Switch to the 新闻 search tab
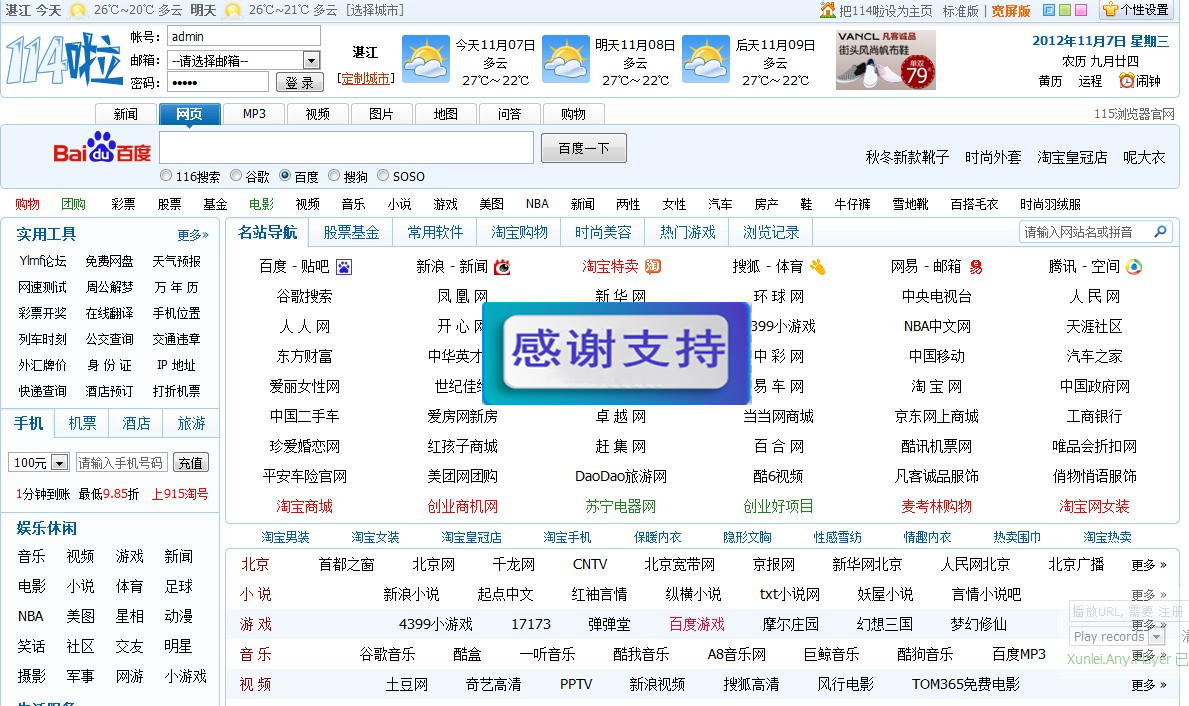 pos(126,114)
